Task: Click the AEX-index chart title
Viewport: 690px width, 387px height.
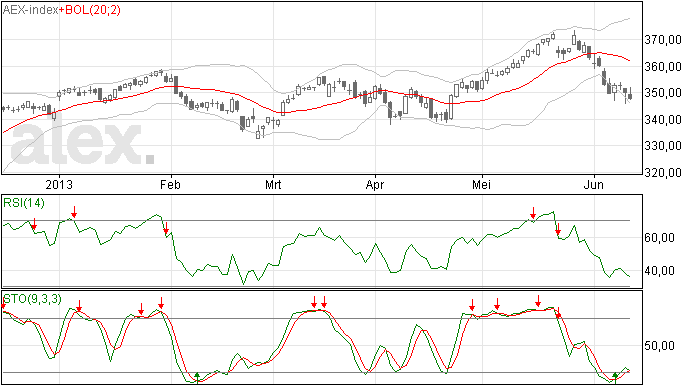Action: click(x=30, y=10)
